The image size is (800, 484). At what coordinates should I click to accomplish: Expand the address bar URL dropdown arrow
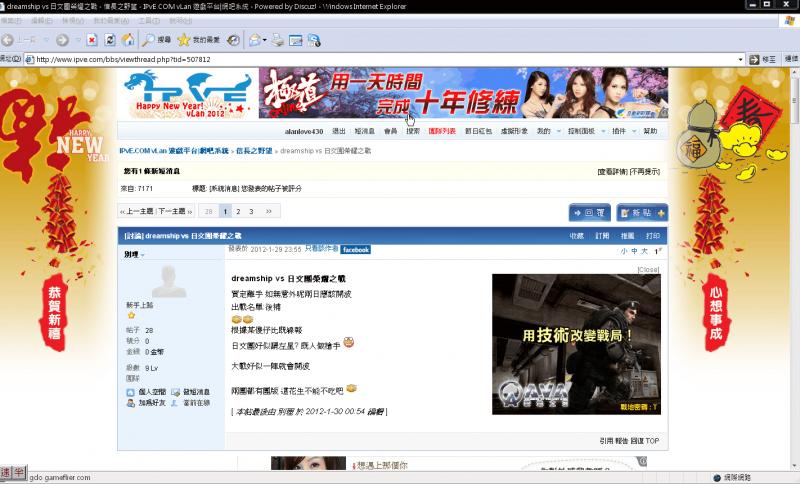(x=740, y=60)
